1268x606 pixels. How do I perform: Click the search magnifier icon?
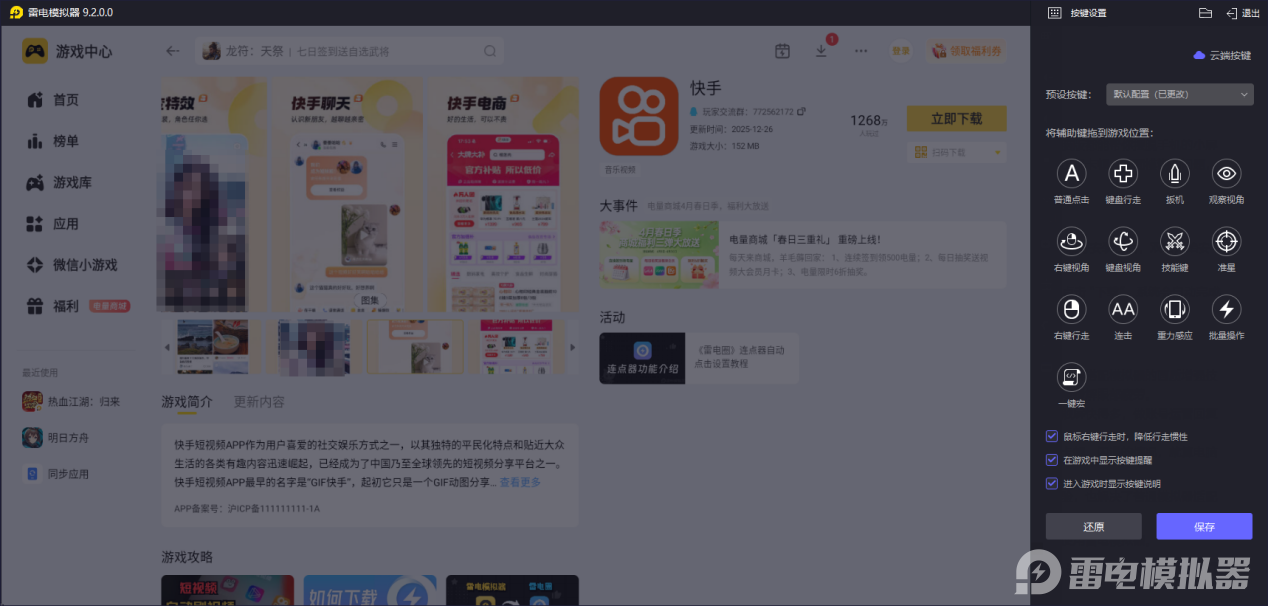coord(490,51)
